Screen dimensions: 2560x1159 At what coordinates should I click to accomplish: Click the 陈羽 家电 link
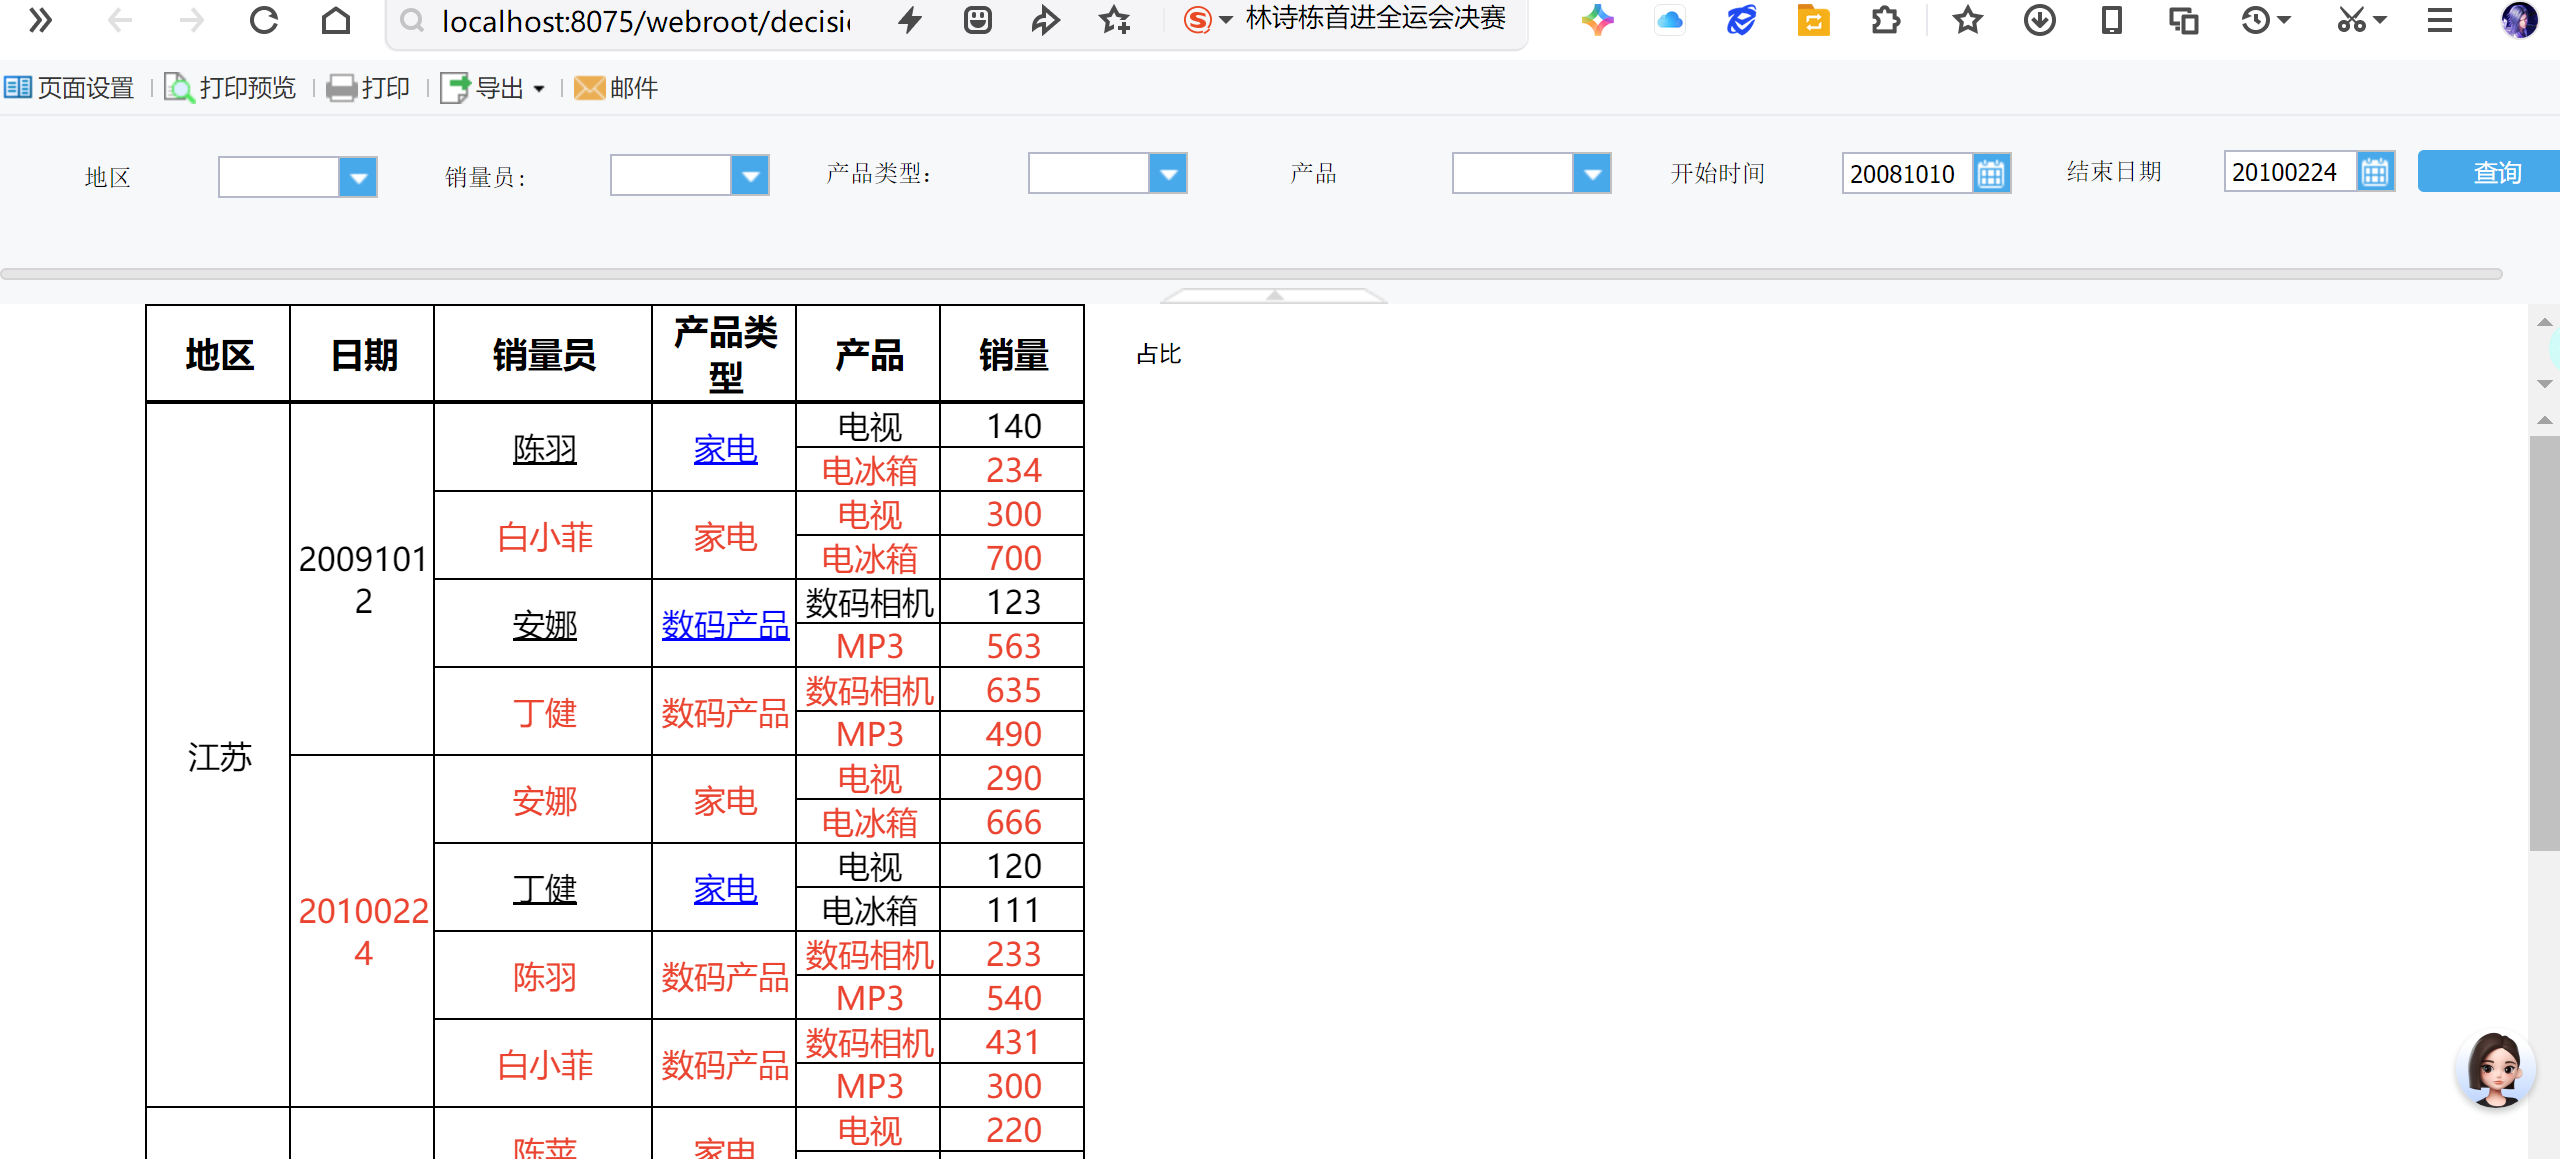[725, 449]
